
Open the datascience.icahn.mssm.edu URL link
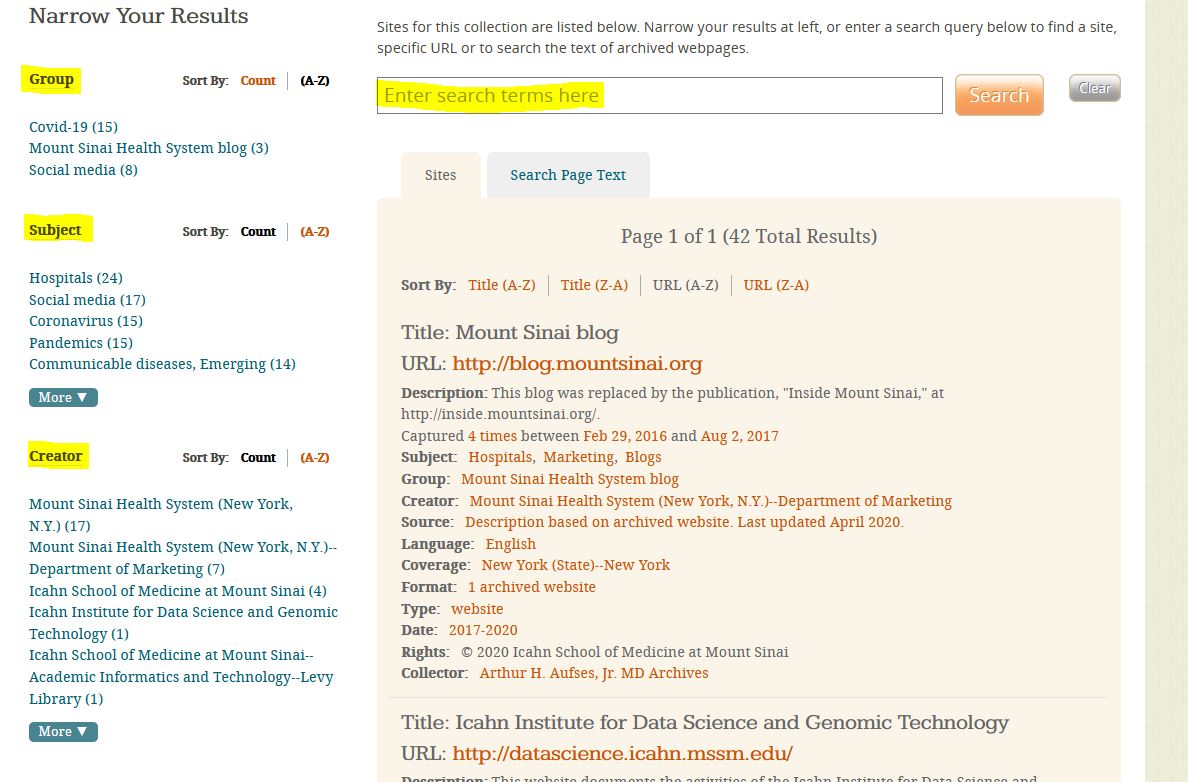coord(622,753)
